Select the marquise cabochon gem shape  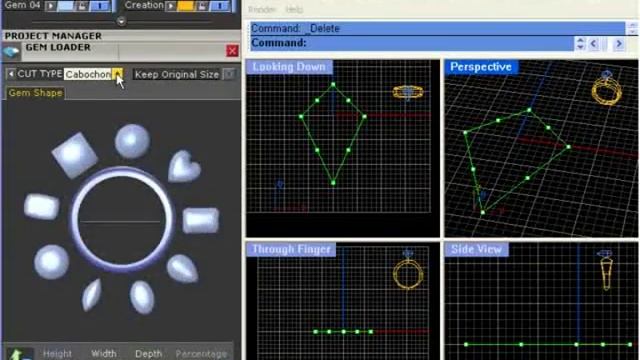click(91, 295)
